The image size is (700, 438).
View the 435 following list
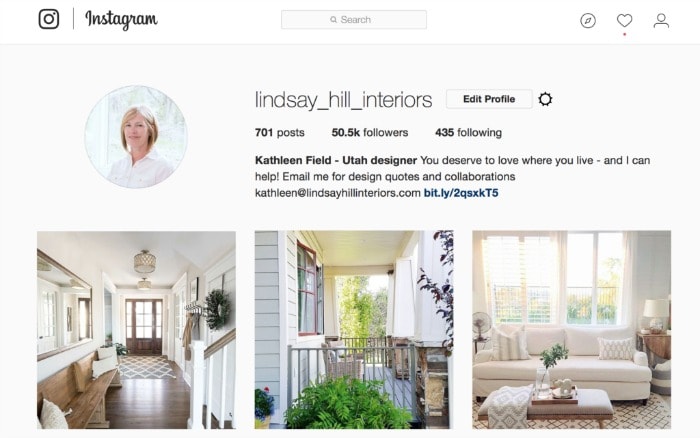coord(468,133)
